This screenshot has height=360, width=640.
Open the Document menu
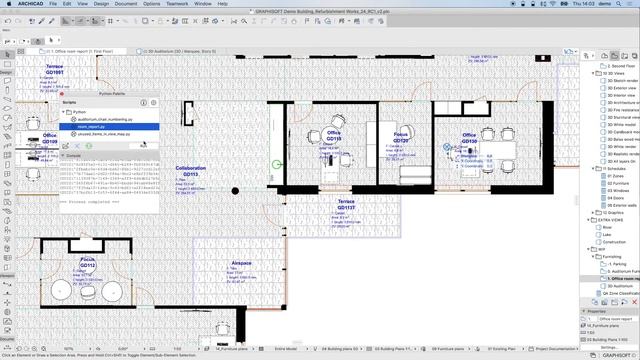tap(126, 4)
